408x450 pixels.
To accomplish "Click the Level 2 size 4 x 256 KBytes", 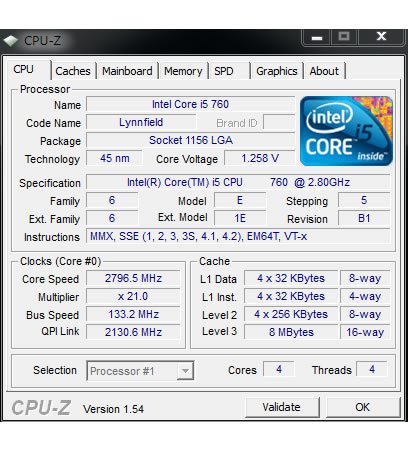I will pyautogui.click(x=291, y=314).
